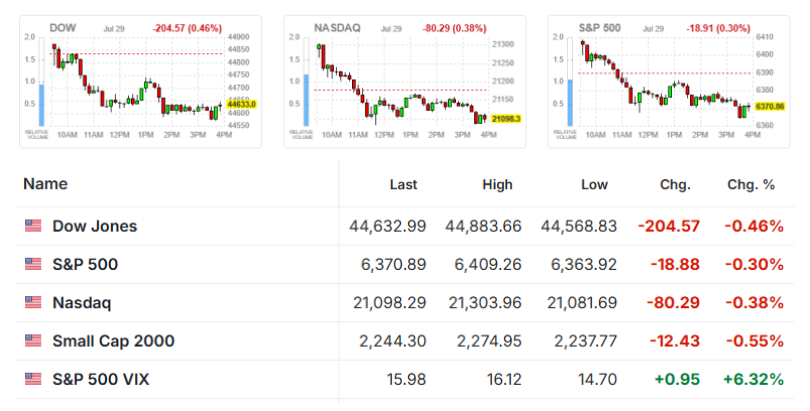Open the S&P 500 VIX index link
The image size is (810, 411).
pos(101,380)
